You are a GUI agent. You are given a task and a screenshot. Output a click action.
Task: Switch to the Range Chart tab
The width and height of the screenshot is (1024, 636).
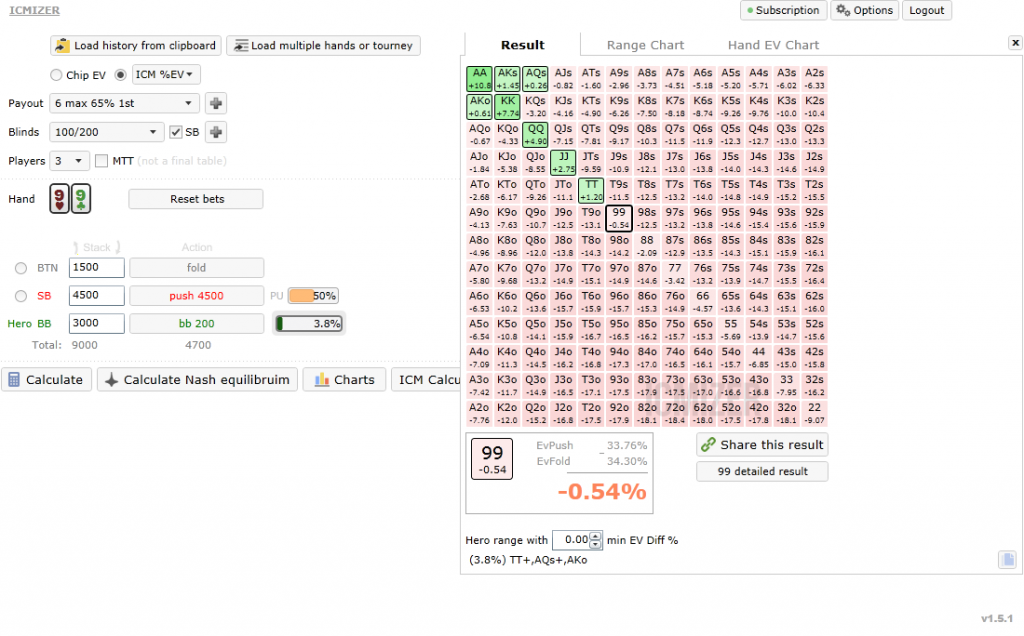(645, 45)
